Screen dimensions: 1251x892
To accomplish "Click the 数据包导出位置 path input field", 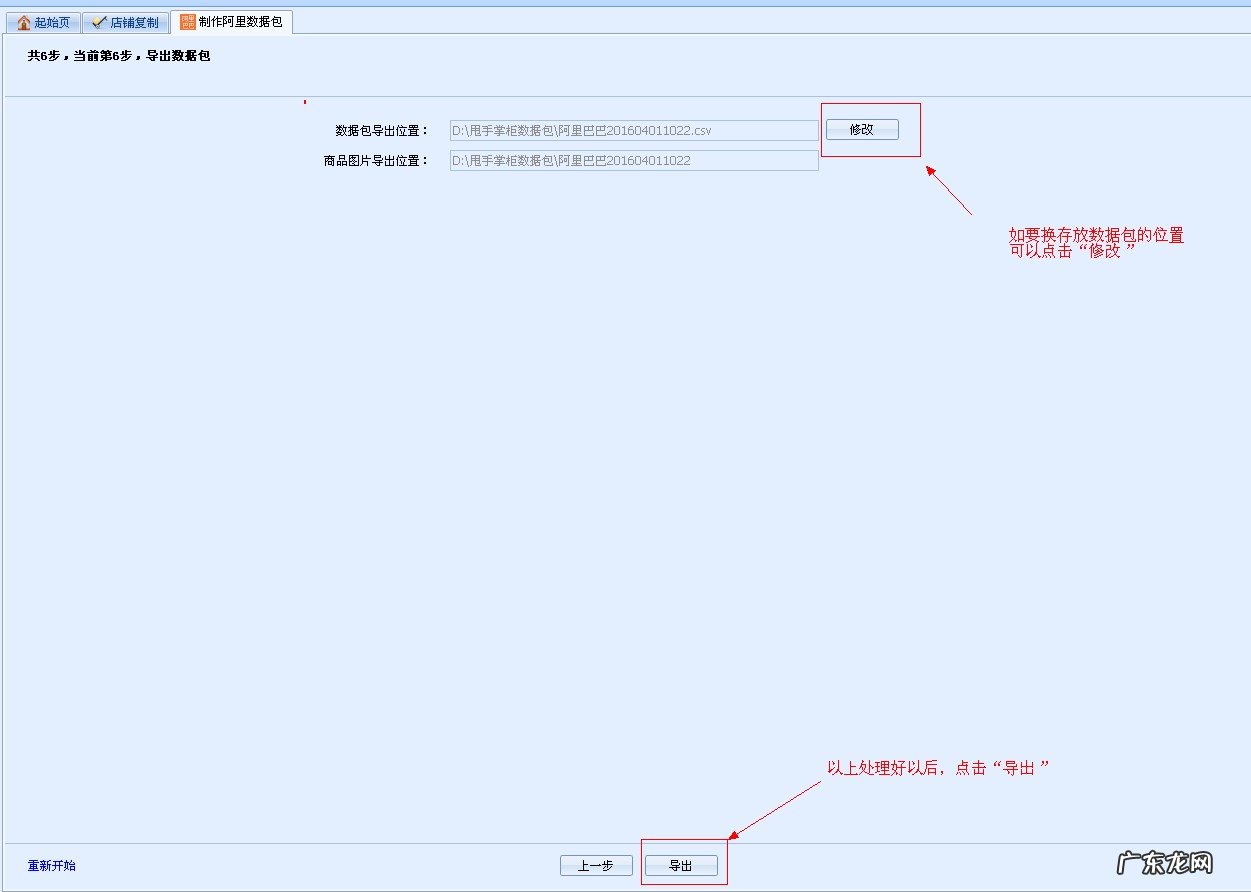I will tap(633, 130).
